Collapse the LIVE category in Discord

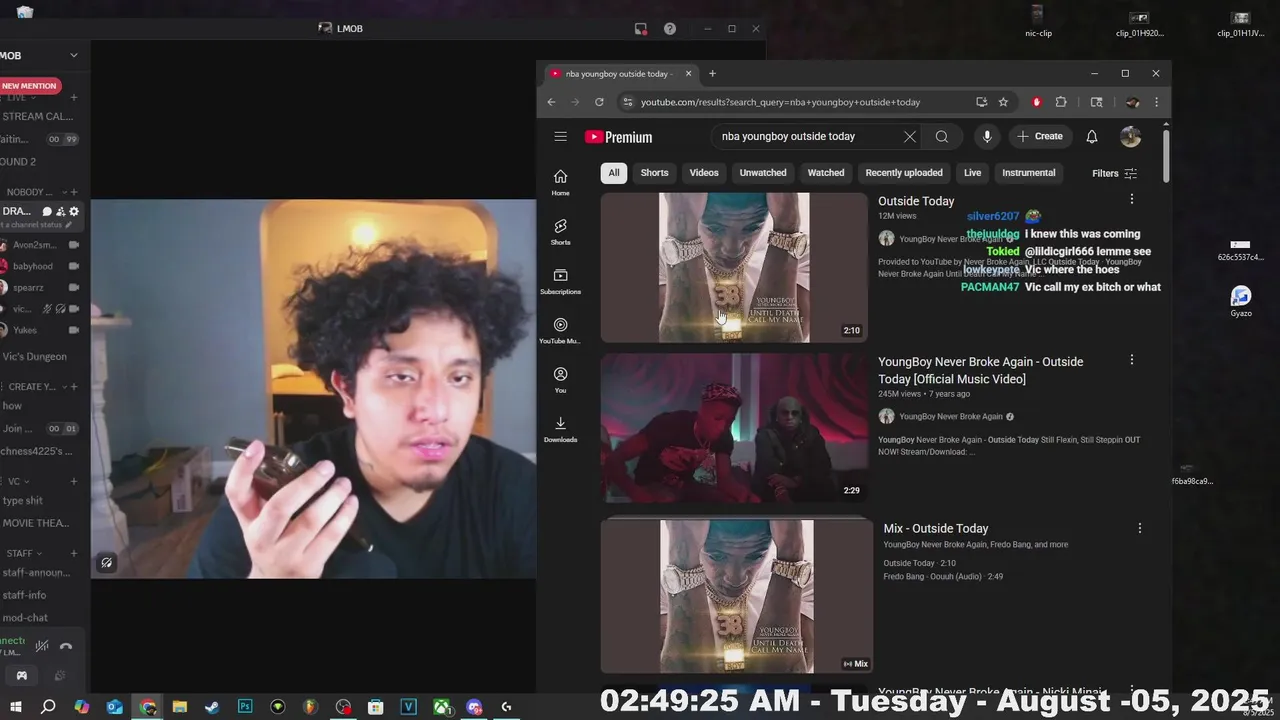click(x=33, y=98)
